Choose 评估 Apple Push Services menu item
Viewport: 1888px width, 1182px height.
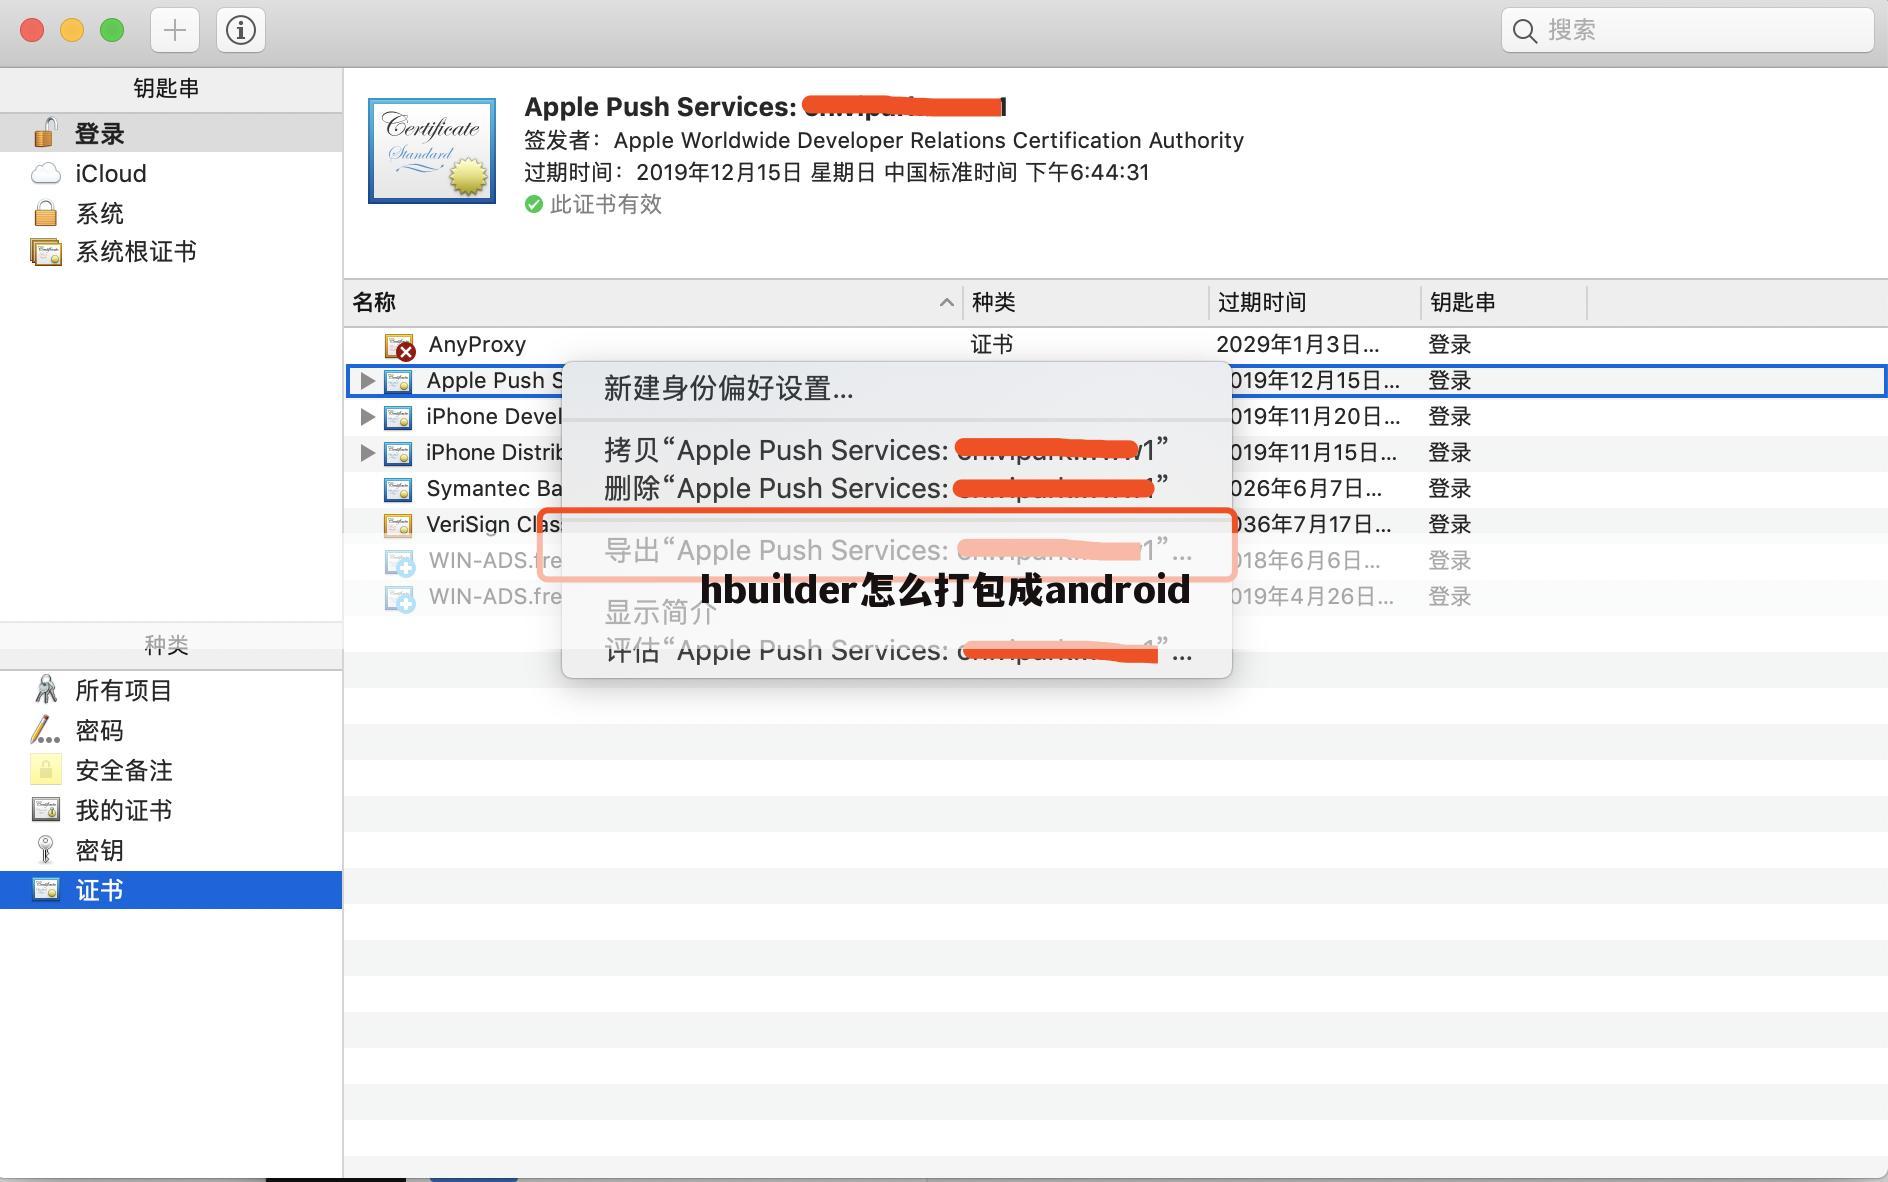pyautogui.click(x=896, y=650)
